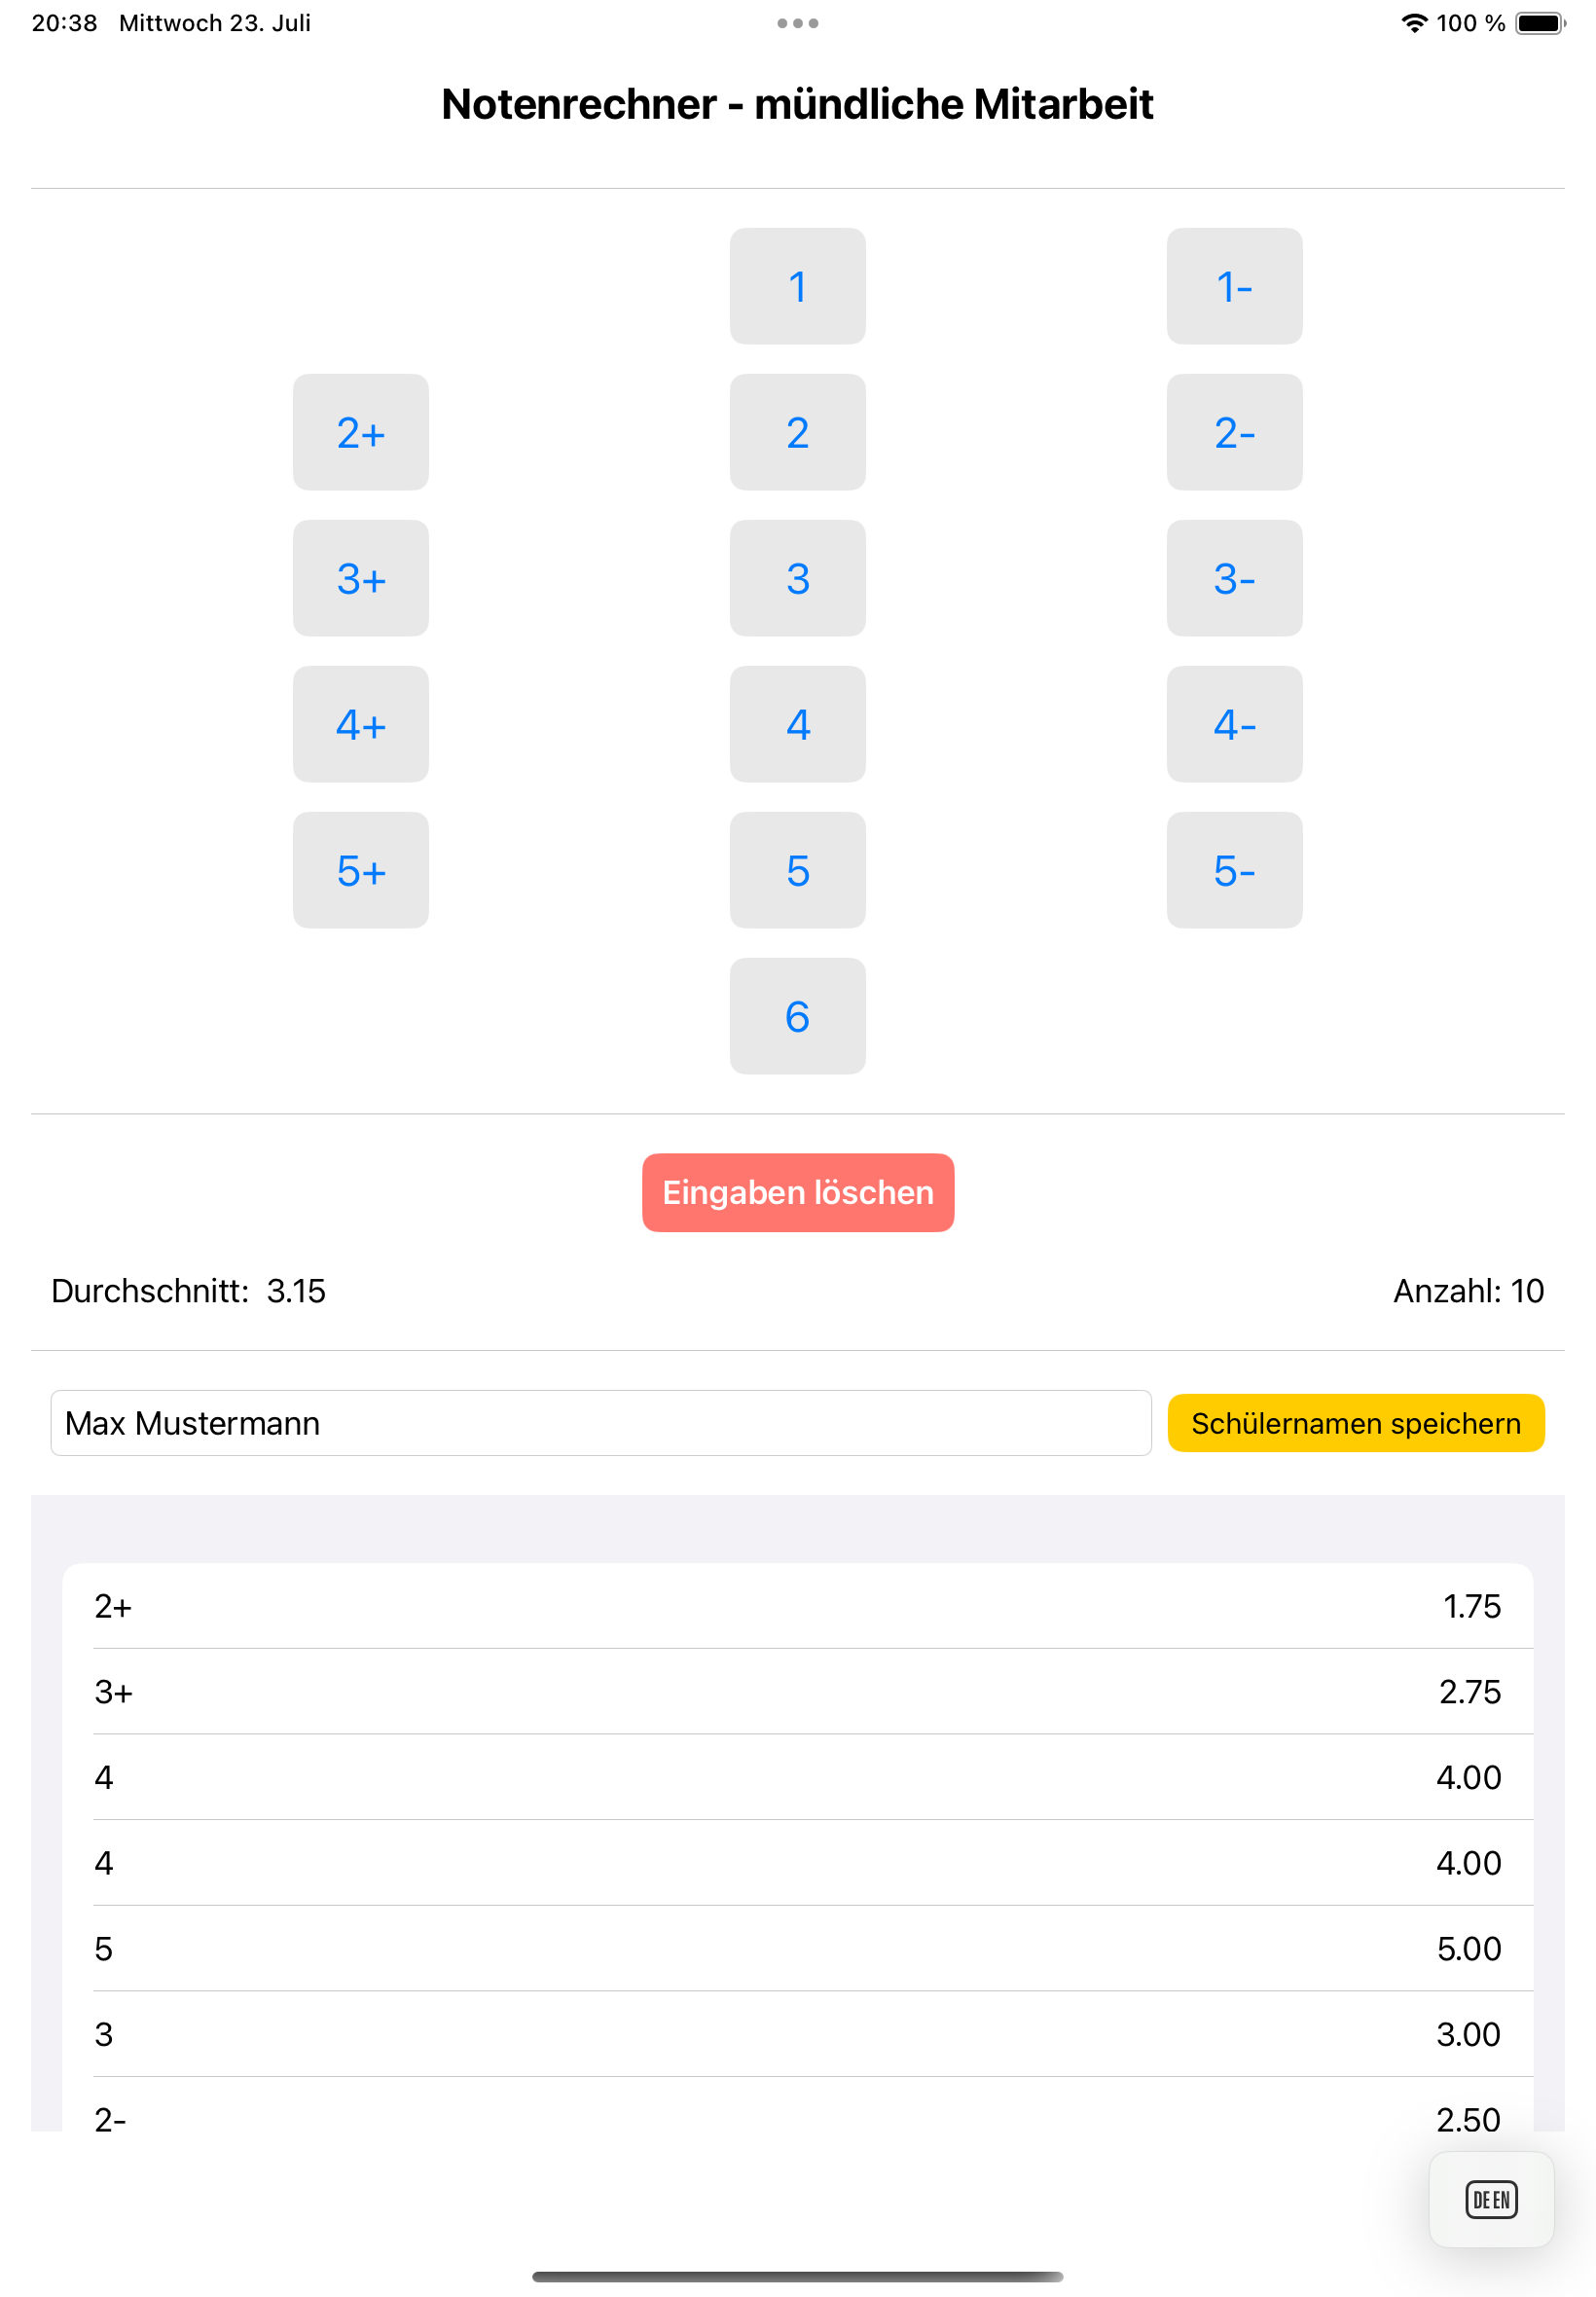Enter grade 3-
1596x2297 pixels.
click(x=1233, y=578)
